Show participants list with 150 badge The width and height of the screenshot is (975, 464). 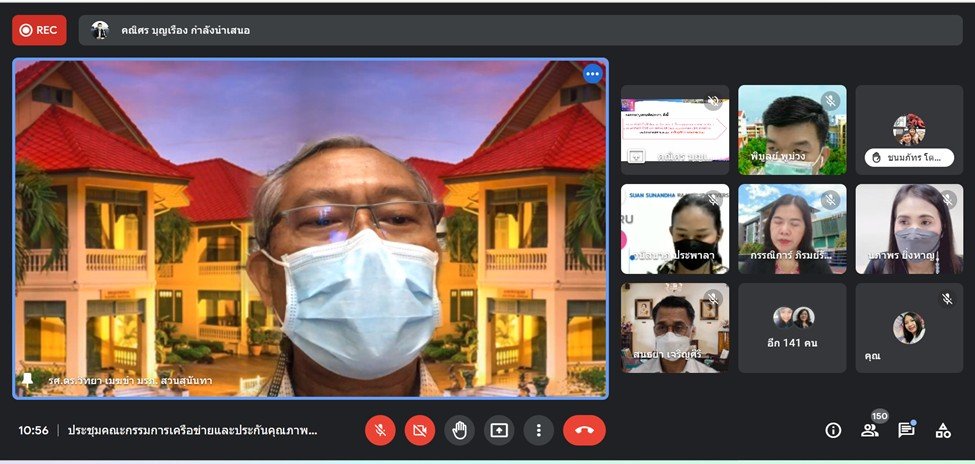[869, 430]
